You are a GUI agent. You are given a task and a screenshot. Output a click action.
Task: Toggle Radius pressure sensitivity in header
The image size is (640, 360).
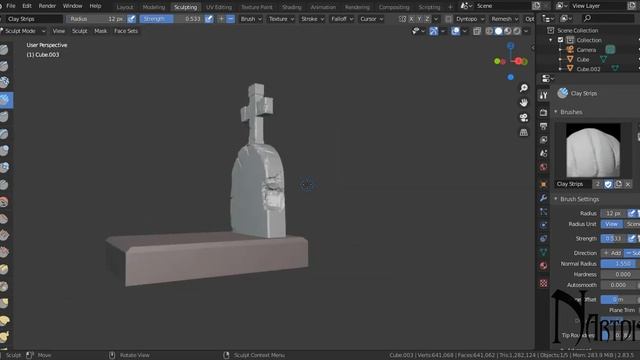pyautogui.click(x=131, y=19)
